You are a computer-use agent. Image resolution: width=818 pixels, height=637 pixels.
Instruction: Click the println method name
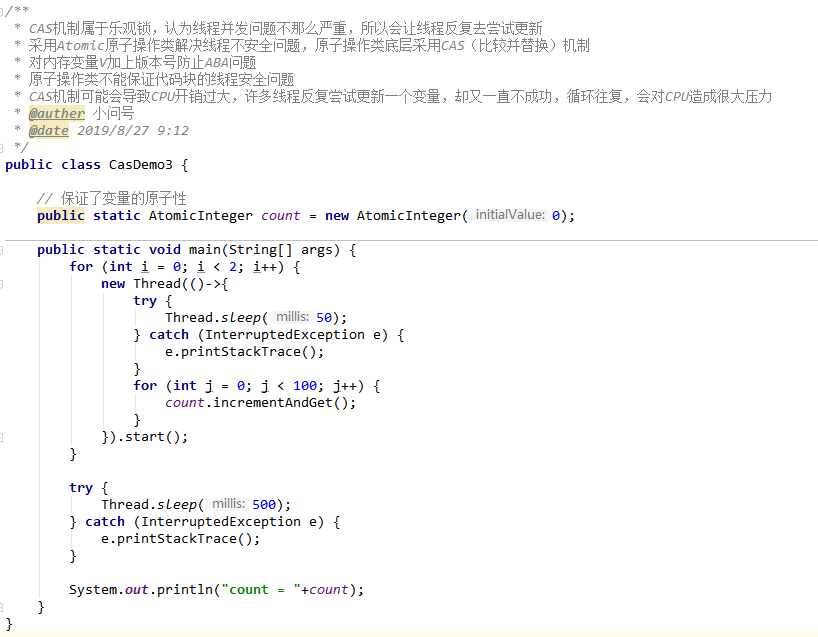(x=185, y=590)
